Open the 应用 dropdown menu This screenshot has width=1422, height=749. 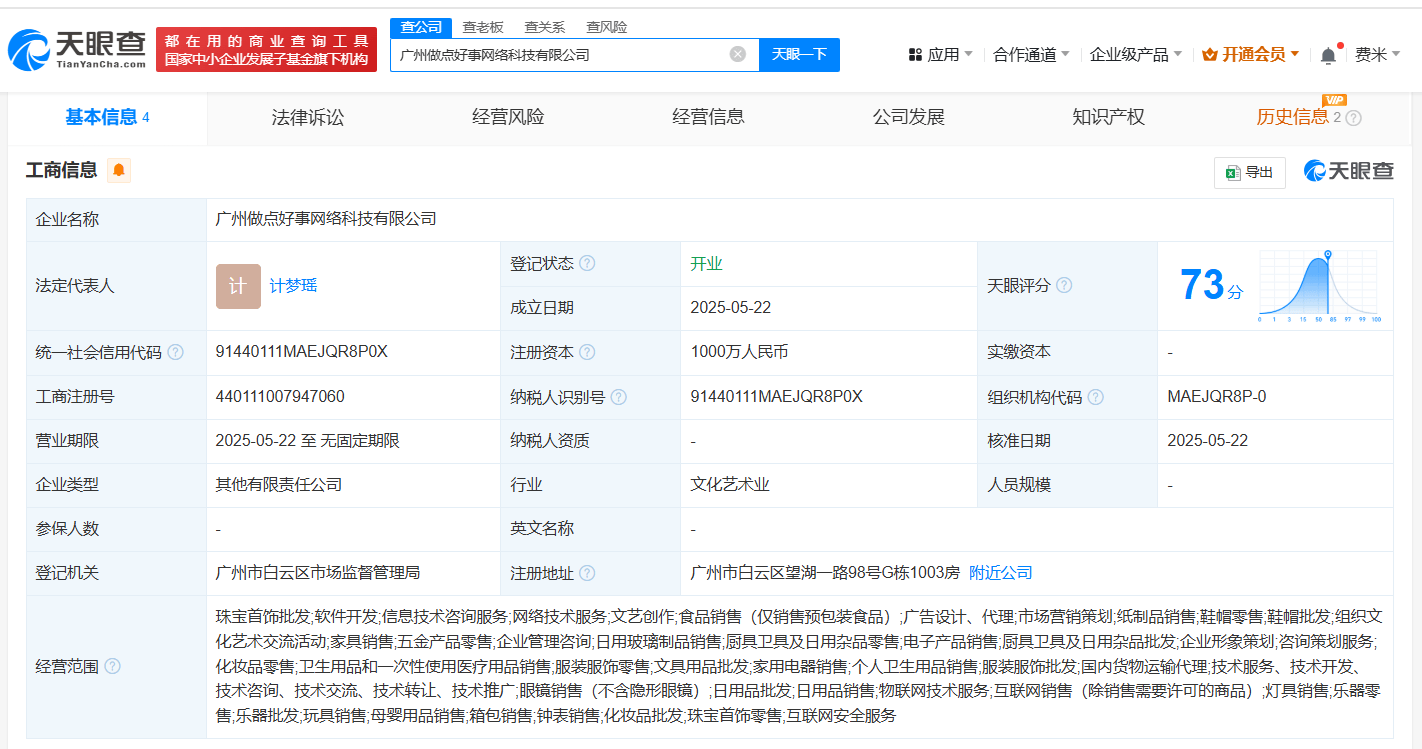tap(940, 54)
